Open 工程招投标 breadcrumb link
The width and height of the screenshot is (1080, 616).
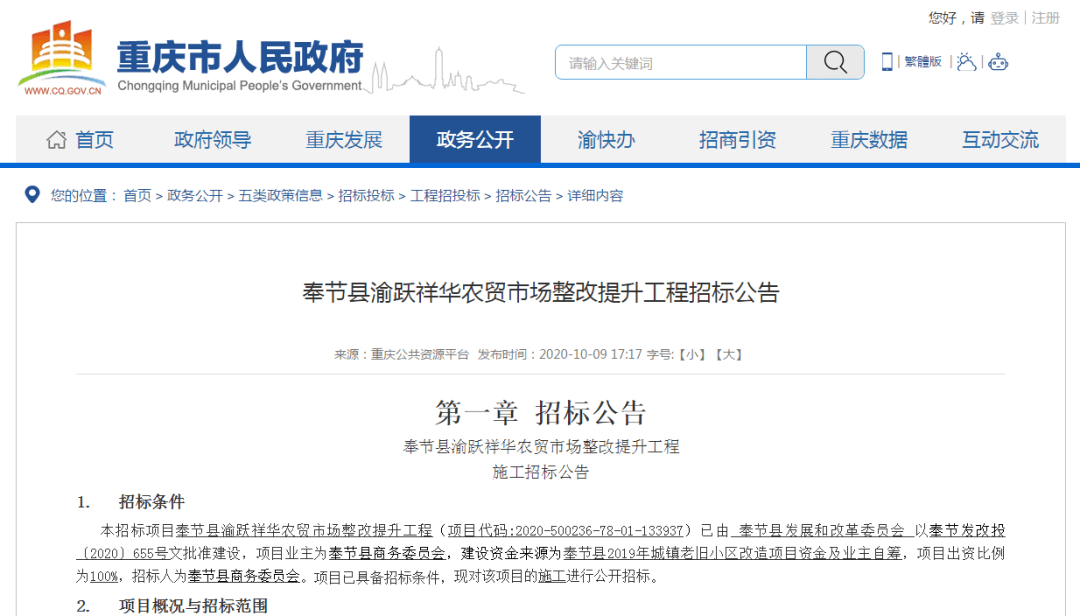coord(445,196)
